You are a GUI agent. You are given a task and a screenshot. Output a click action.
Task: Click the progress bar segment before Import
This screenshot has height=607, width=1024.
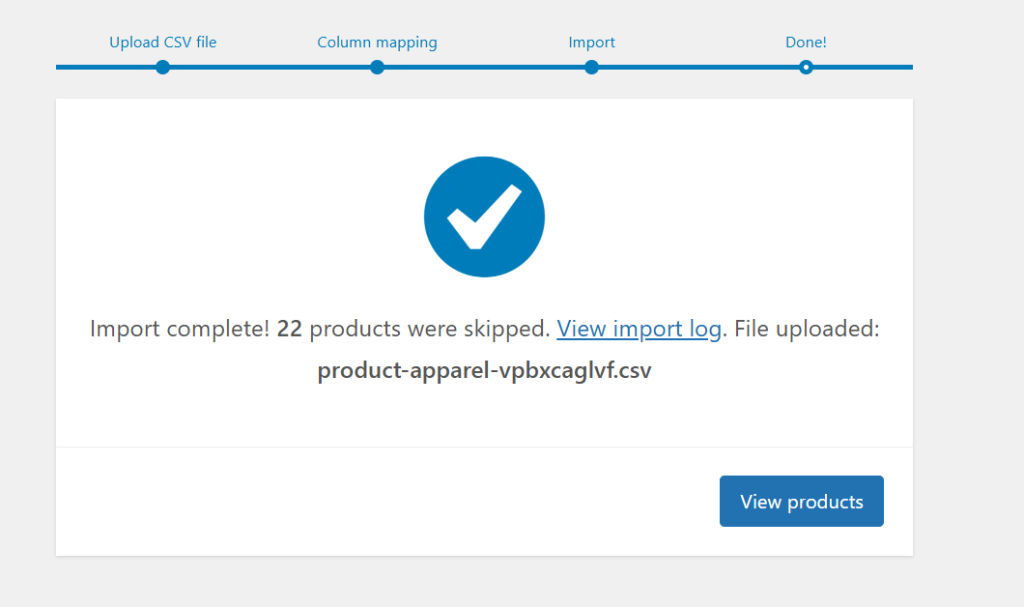point(485,67)
